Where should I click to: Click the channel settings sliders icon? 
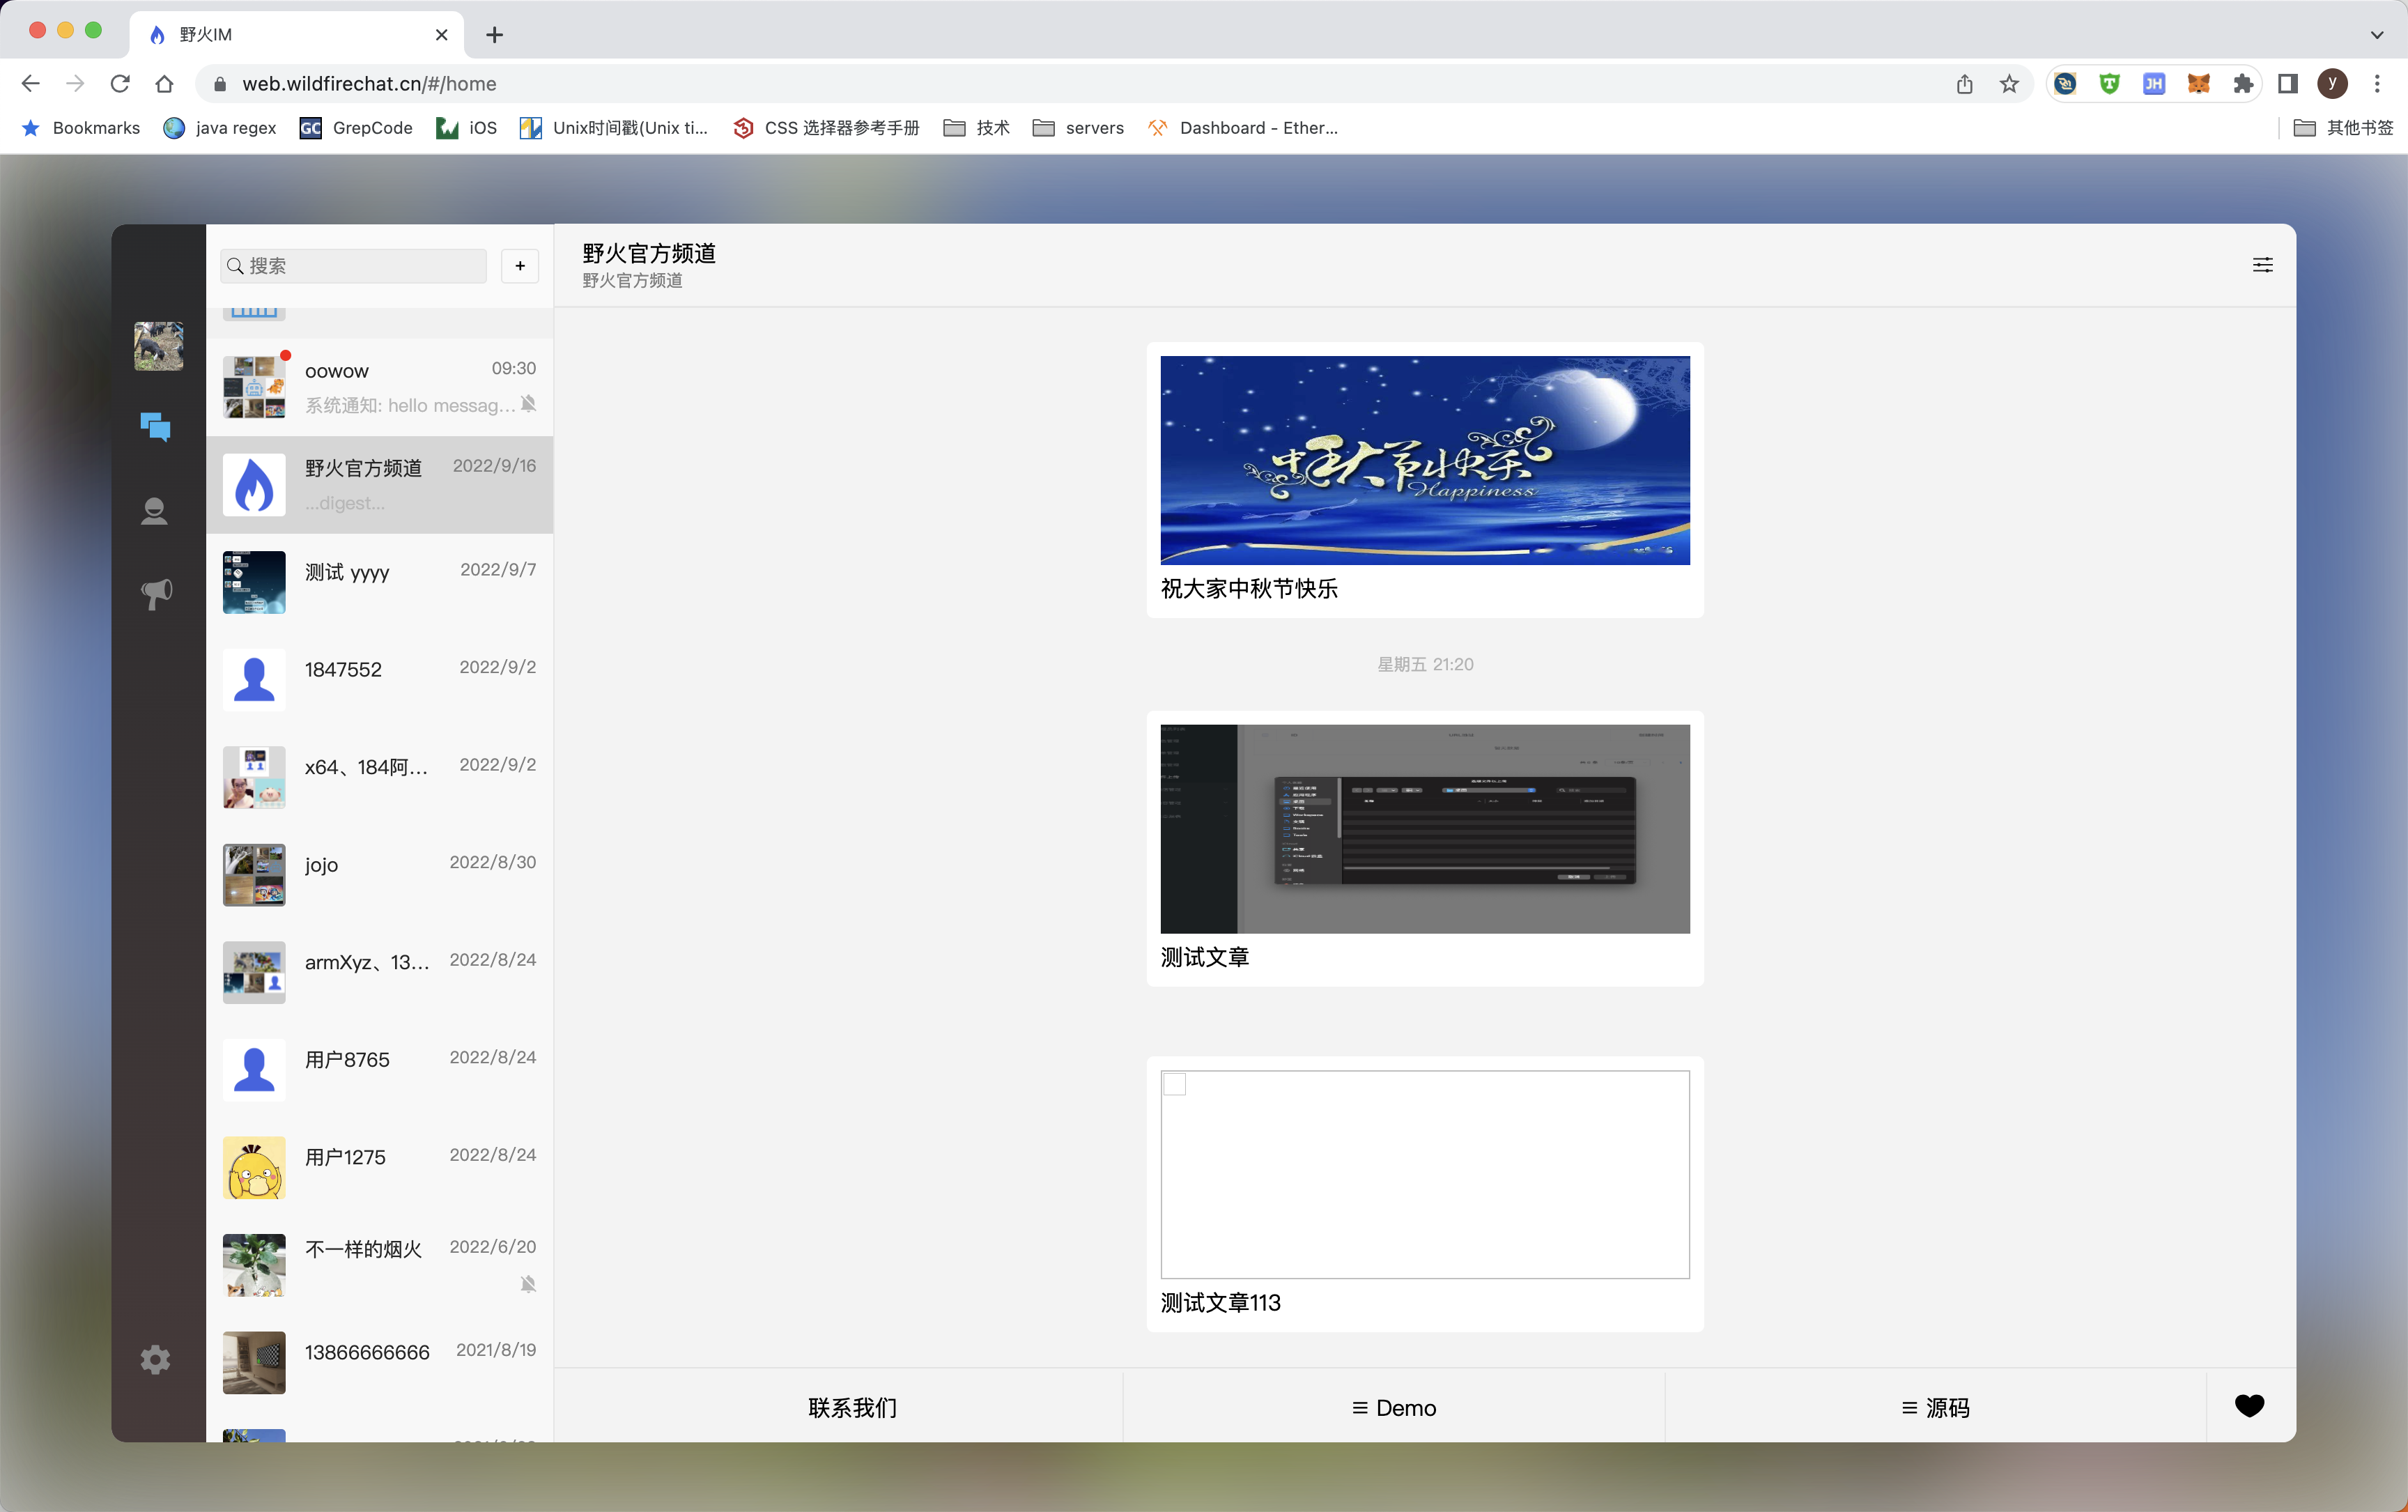tap(2262, 265)
